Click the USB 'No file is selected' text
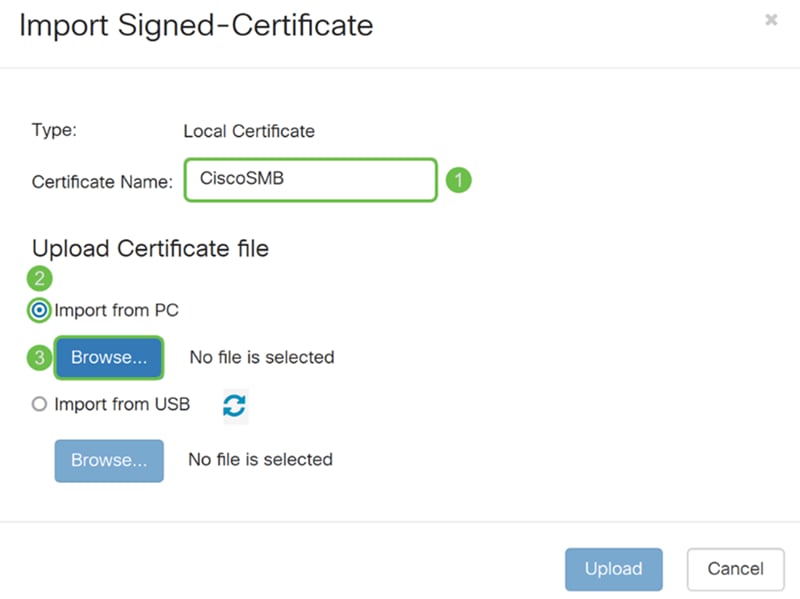Screen dimensions: 800x599 point(261,459)
